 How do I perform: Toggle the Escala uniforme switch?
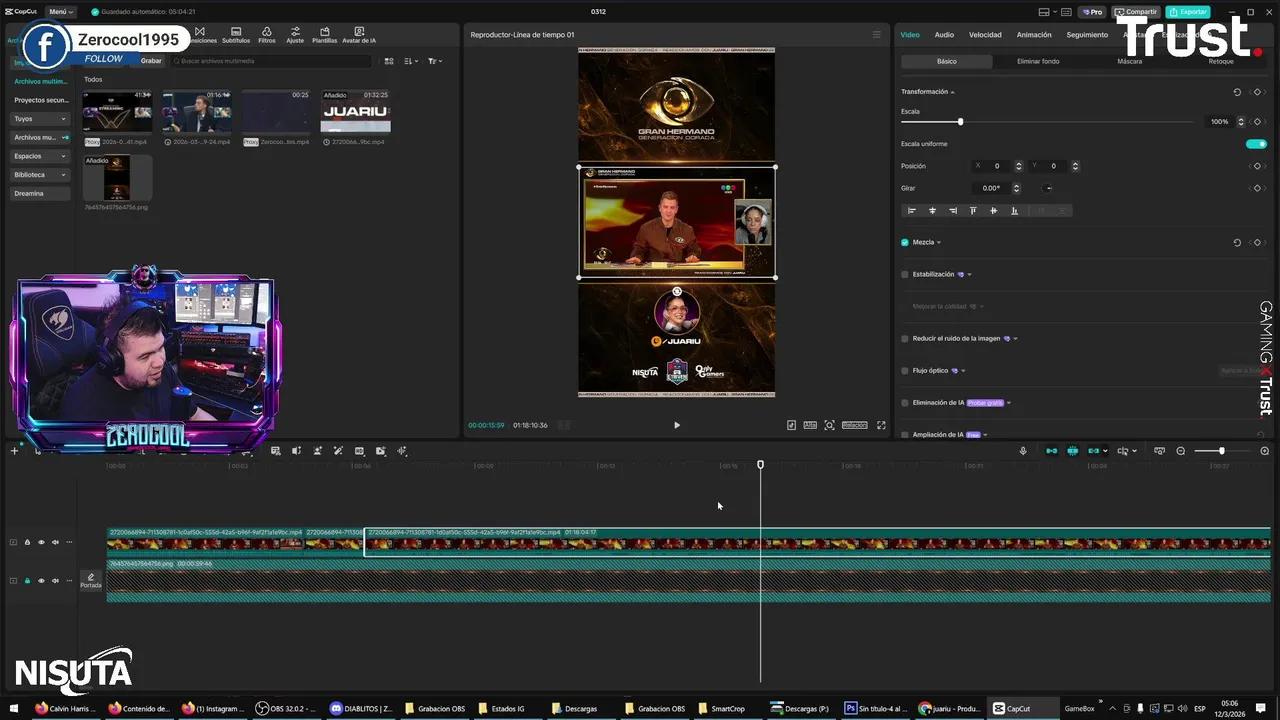pos(1256,144)
